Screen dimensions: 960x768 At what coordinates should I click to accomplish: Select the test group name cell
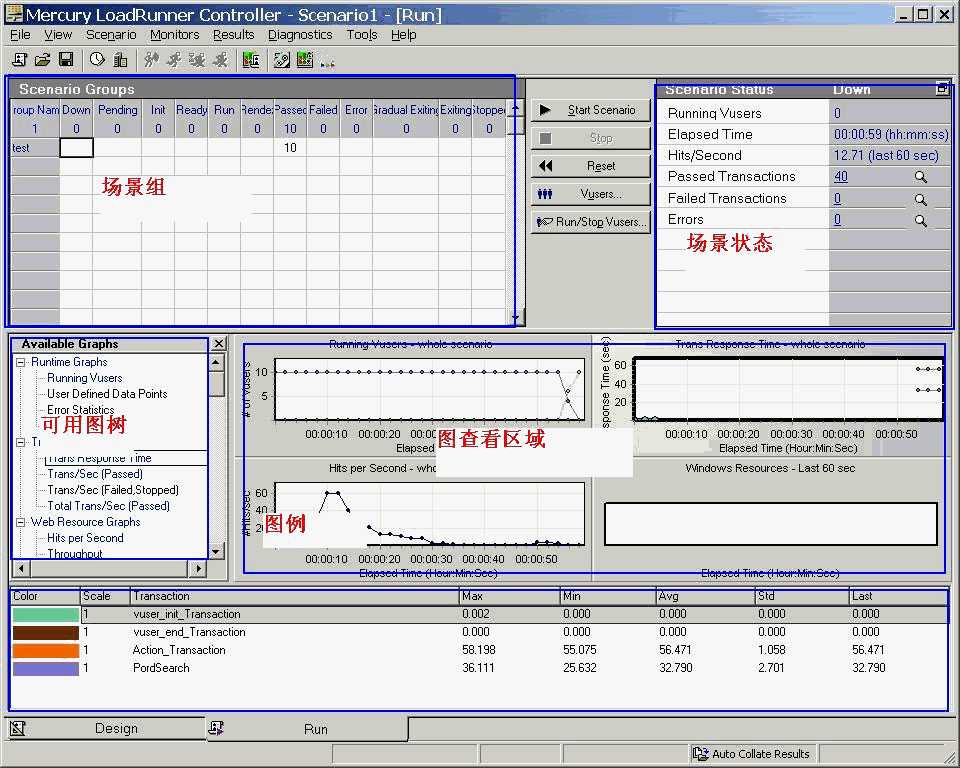35,148
